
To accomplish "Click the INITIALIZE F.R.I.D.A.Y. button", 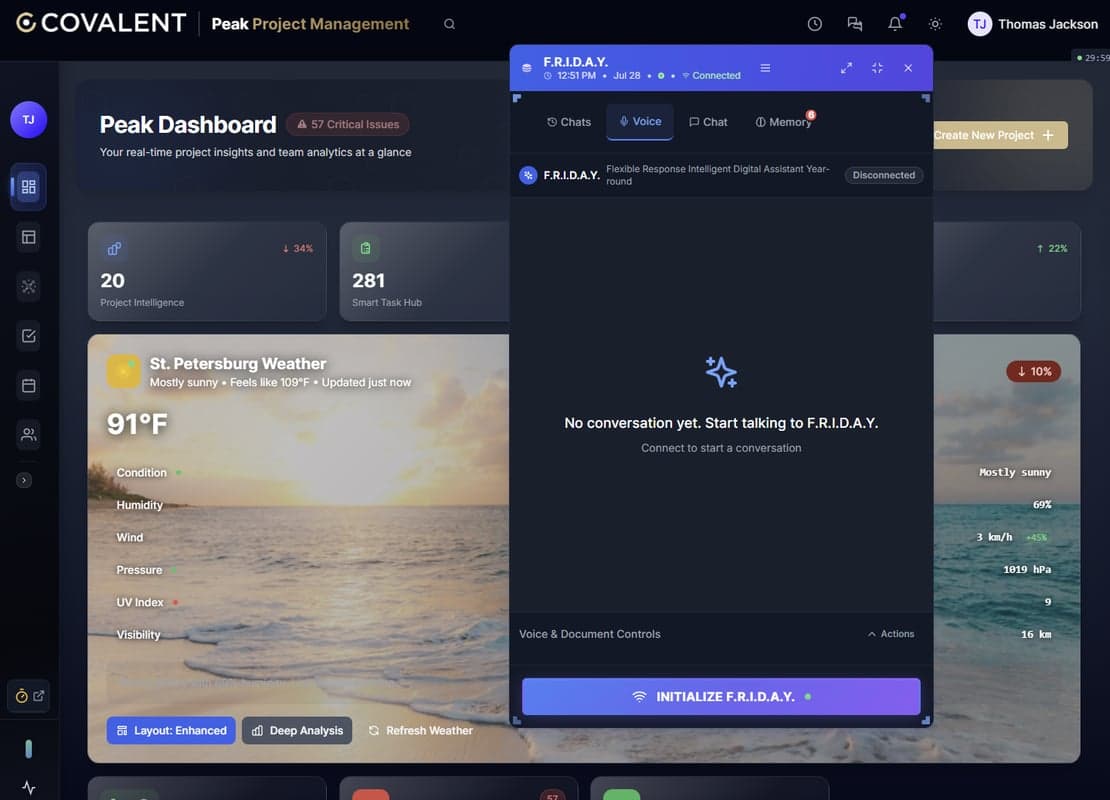I will pos(721,696).
